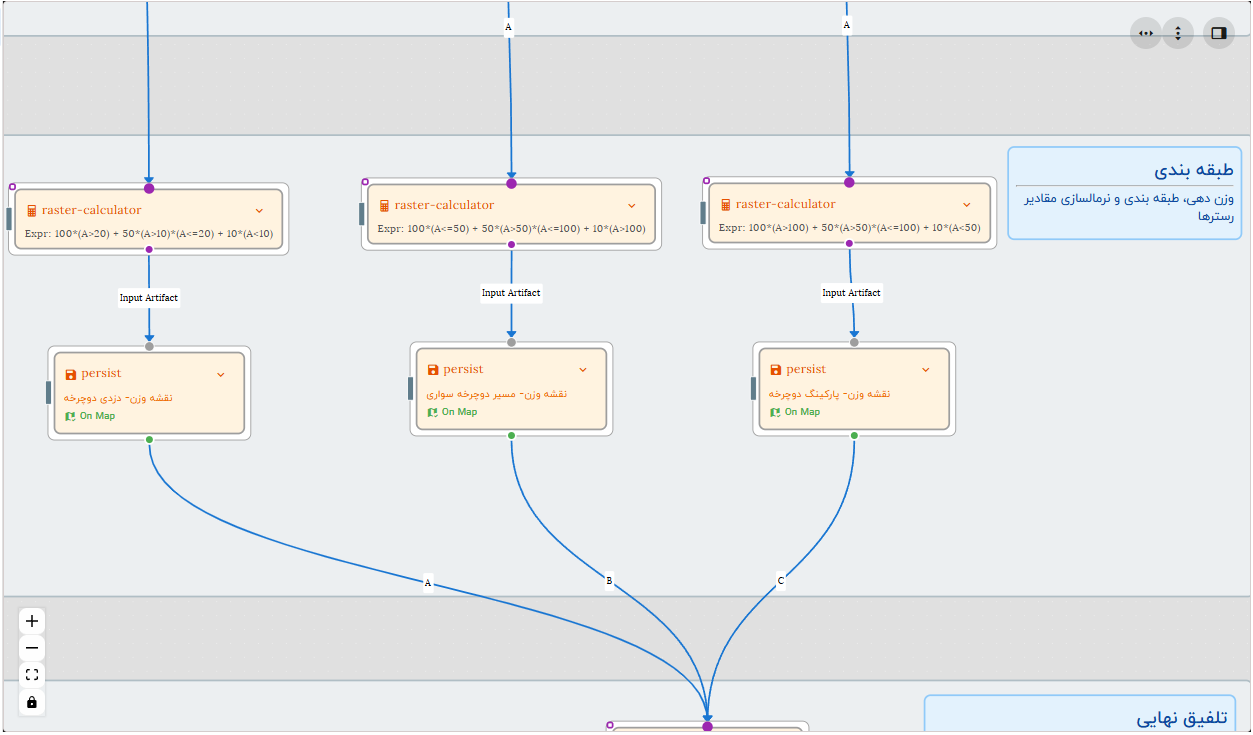Open the dropdown on the middle persist node
The image size is (1253, 735).
pyautogui.click(x=583, y=368)
